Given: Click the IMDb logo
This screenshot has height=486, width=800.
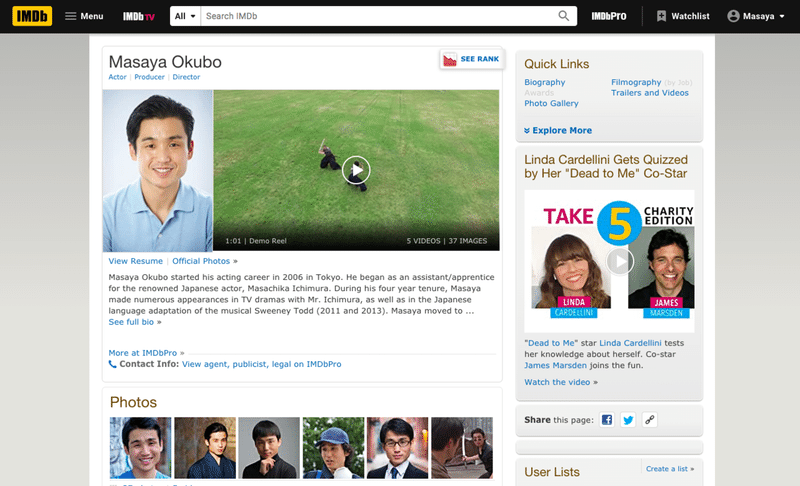Looking at the screenshot, I should click(x=32, y=16).
